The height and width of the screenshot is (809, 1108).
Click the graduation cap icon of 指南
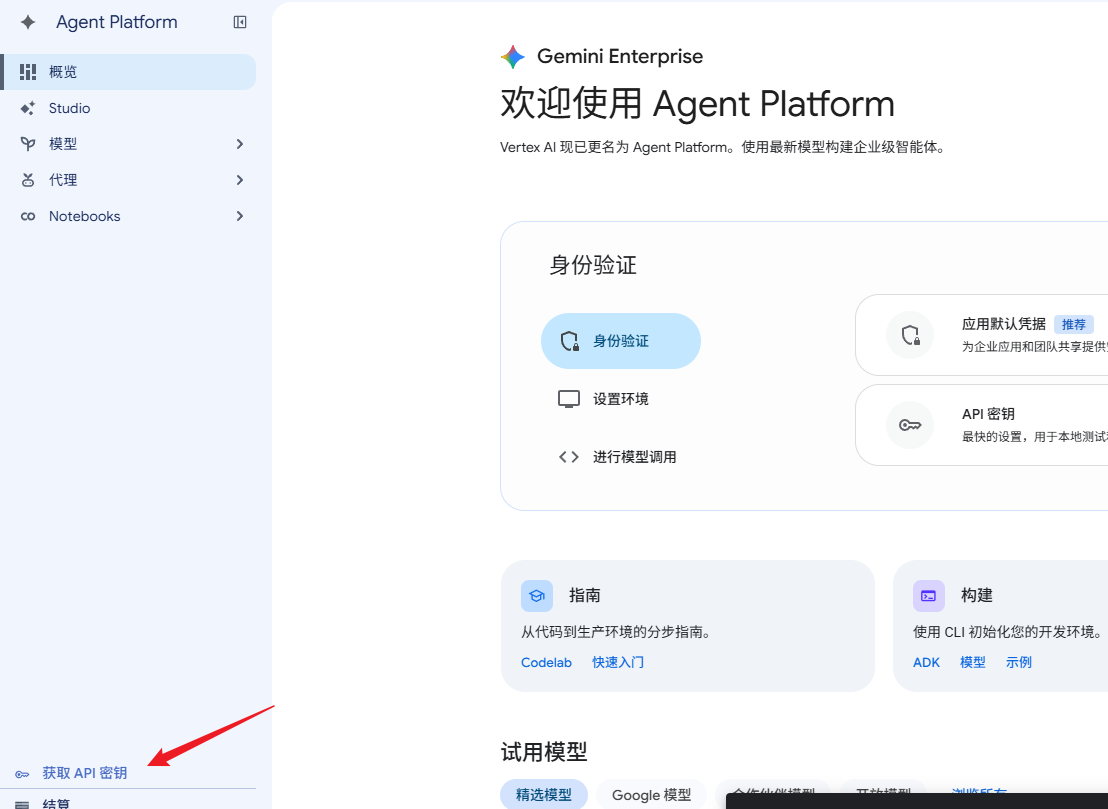point(537,596)
